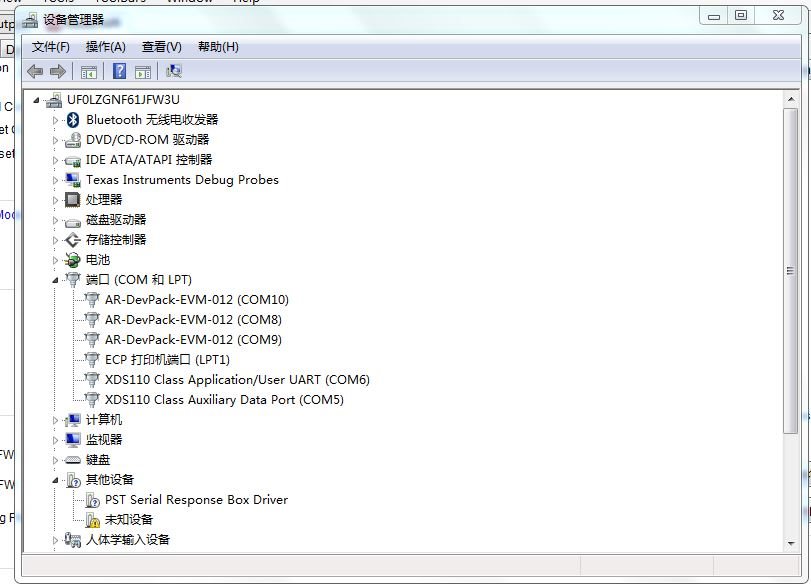Expand the DVD/CD-ROM 驱动器 node
Screen dimensions: 811x585
(x=55, y=140)
